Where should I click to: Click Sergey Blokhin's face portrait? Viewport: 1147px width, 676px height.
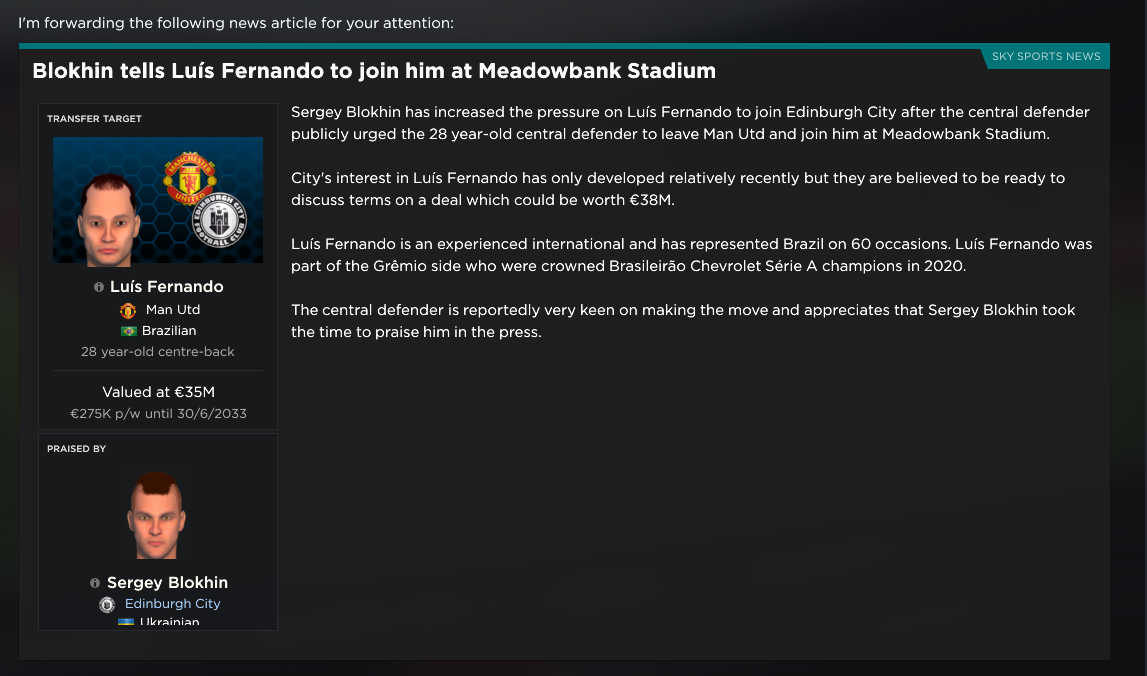pyautogui.click(x=157, y=515)
